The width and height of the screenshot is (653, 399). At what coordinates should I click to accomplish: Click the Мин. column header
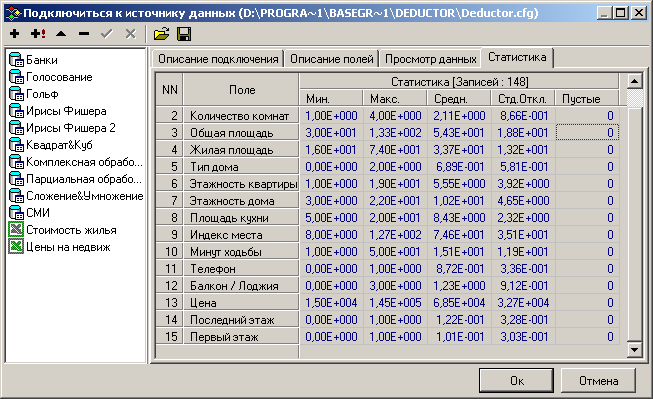point(331,99)
